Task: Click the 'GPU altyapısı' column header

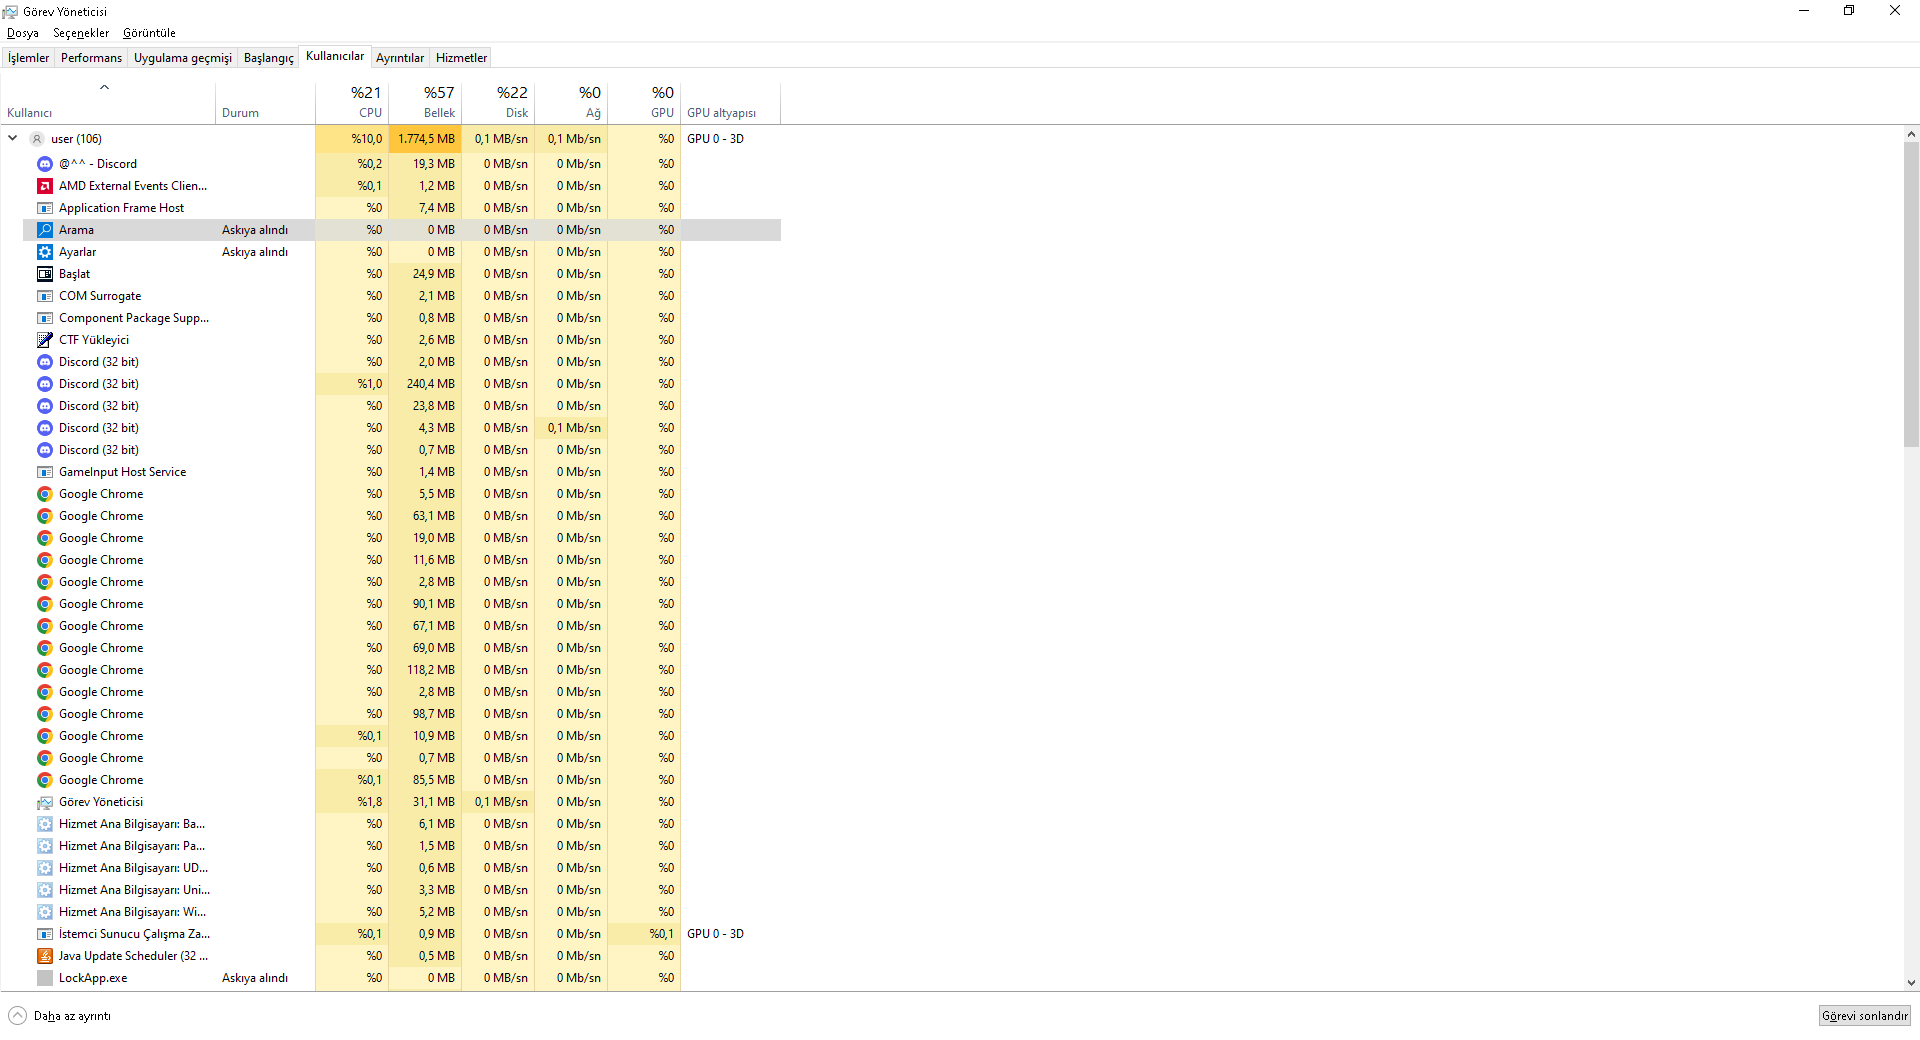Action: [x=731, y=103]
